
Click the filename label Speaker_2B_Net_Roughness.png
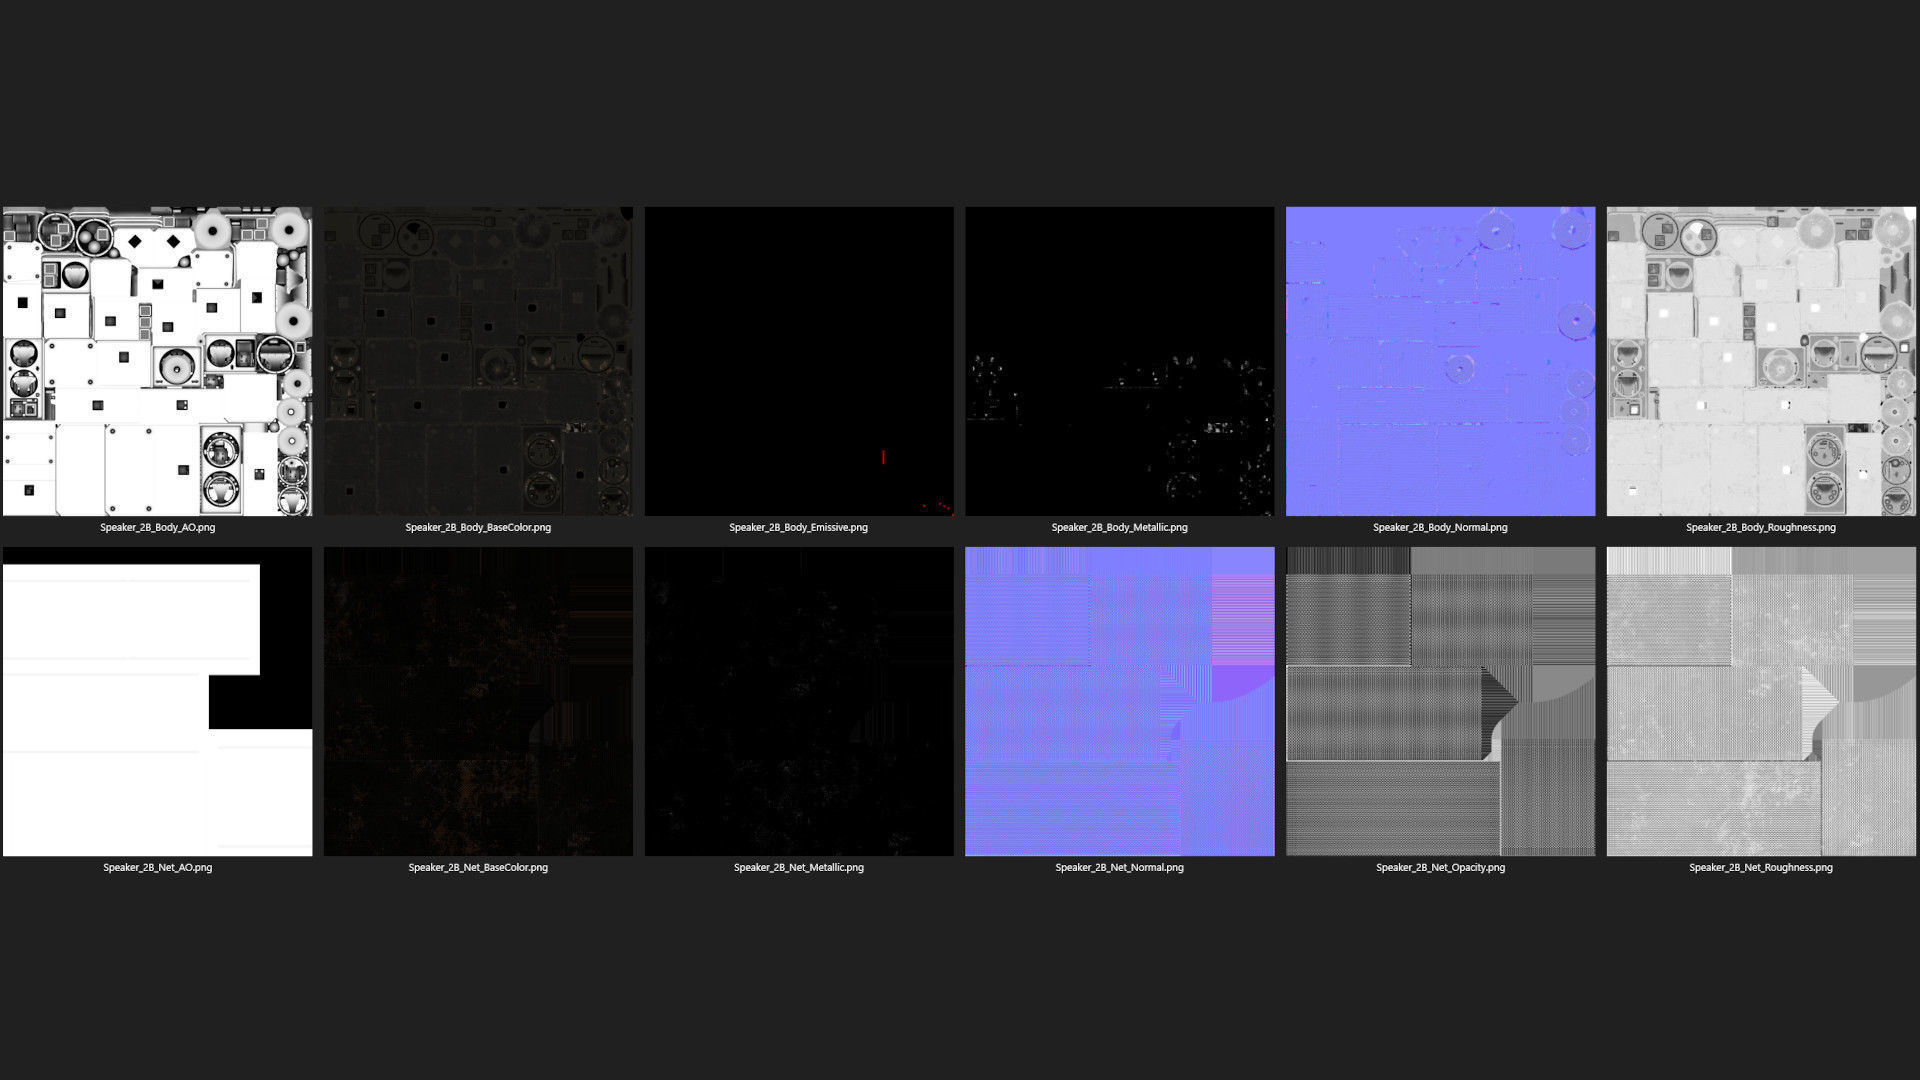tap(1761, 867)
